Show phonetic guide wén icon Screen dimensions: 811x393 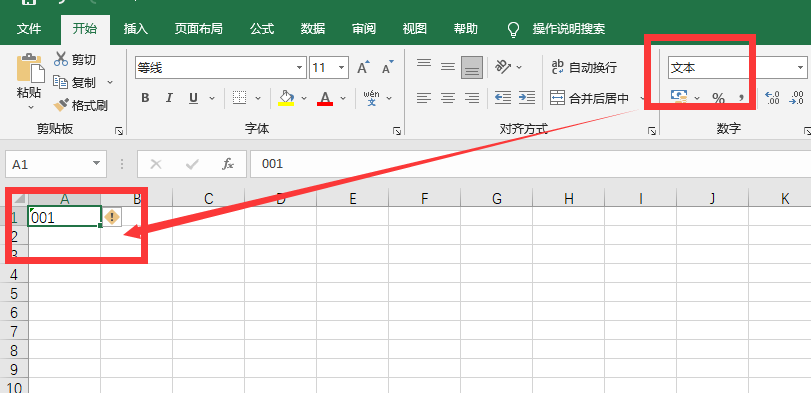coord(371,98)
